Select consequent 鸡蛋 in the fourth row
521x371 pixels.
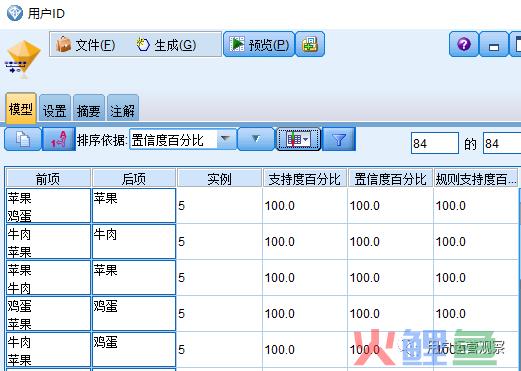point(134,314)
